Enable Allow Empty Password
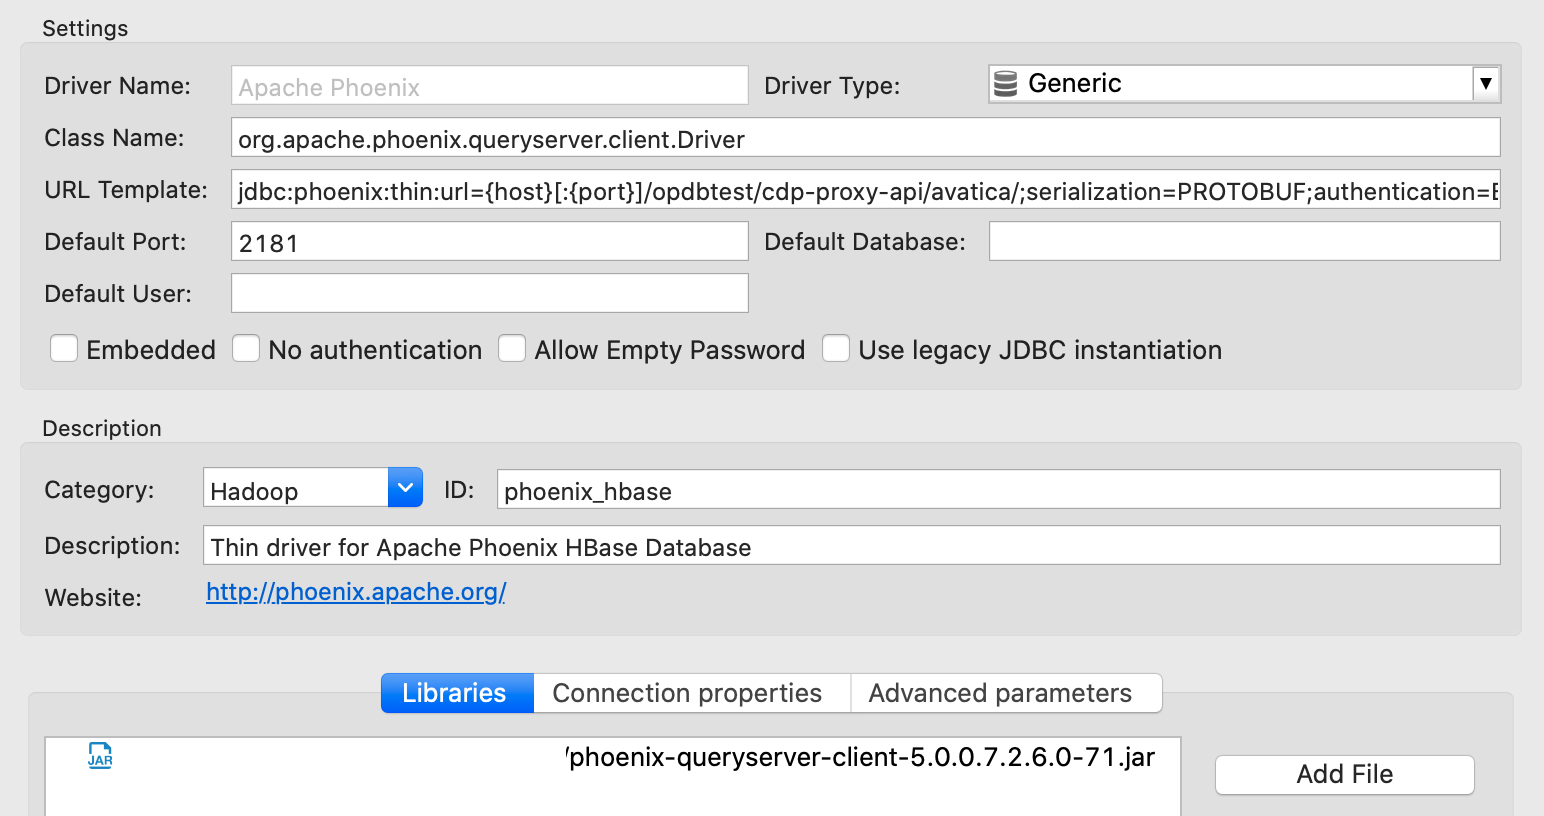Screen dimensions: 1544x816 click(x=512, y=348)
